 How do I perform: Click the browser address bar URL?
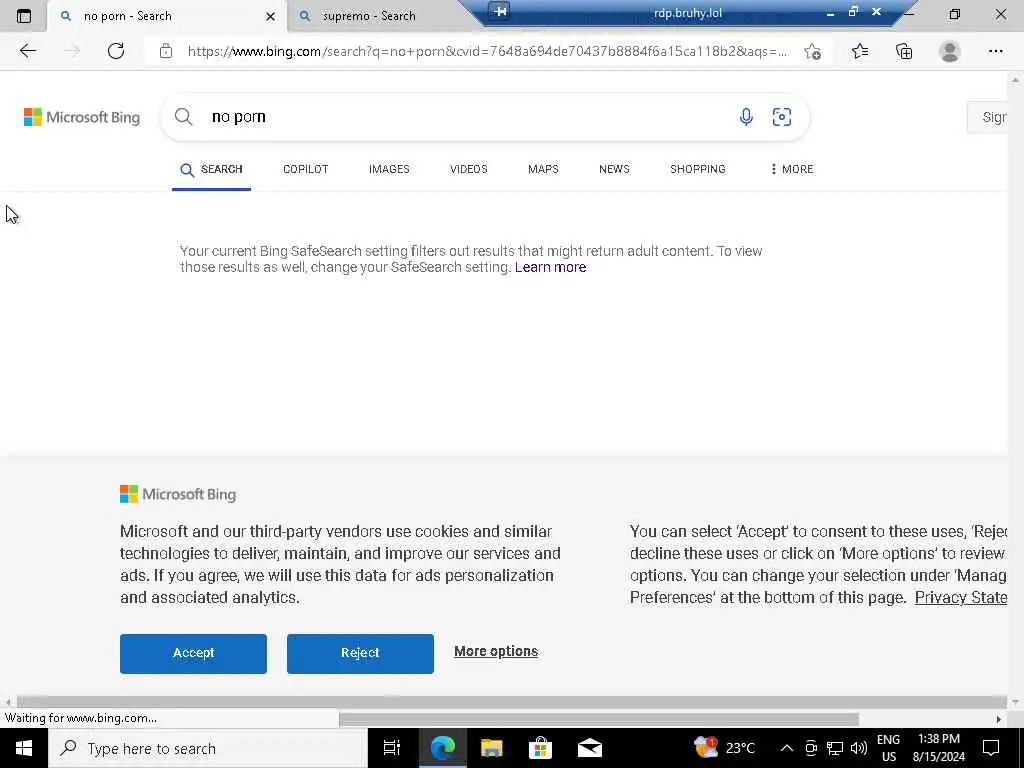[x=487, y=51]
